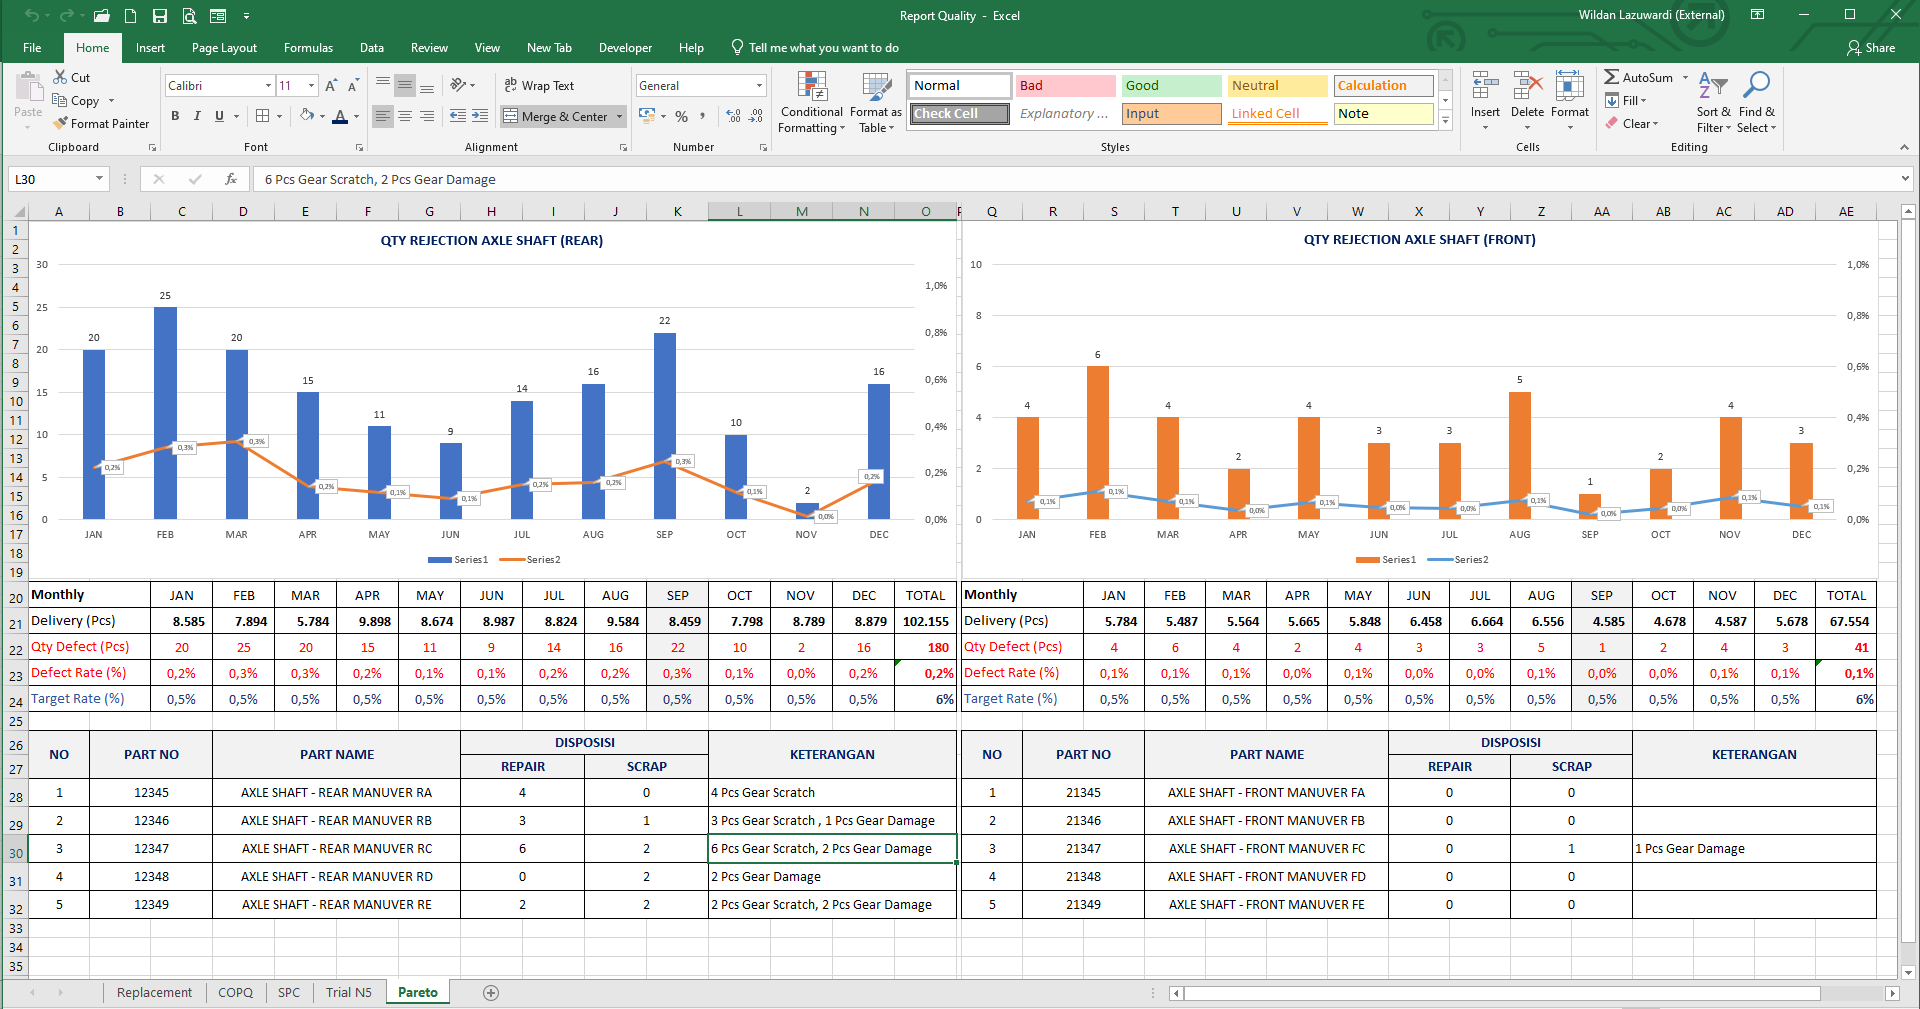1920x1009 pixels.
Task: Toggle Bold formatting
Action: 175,116
